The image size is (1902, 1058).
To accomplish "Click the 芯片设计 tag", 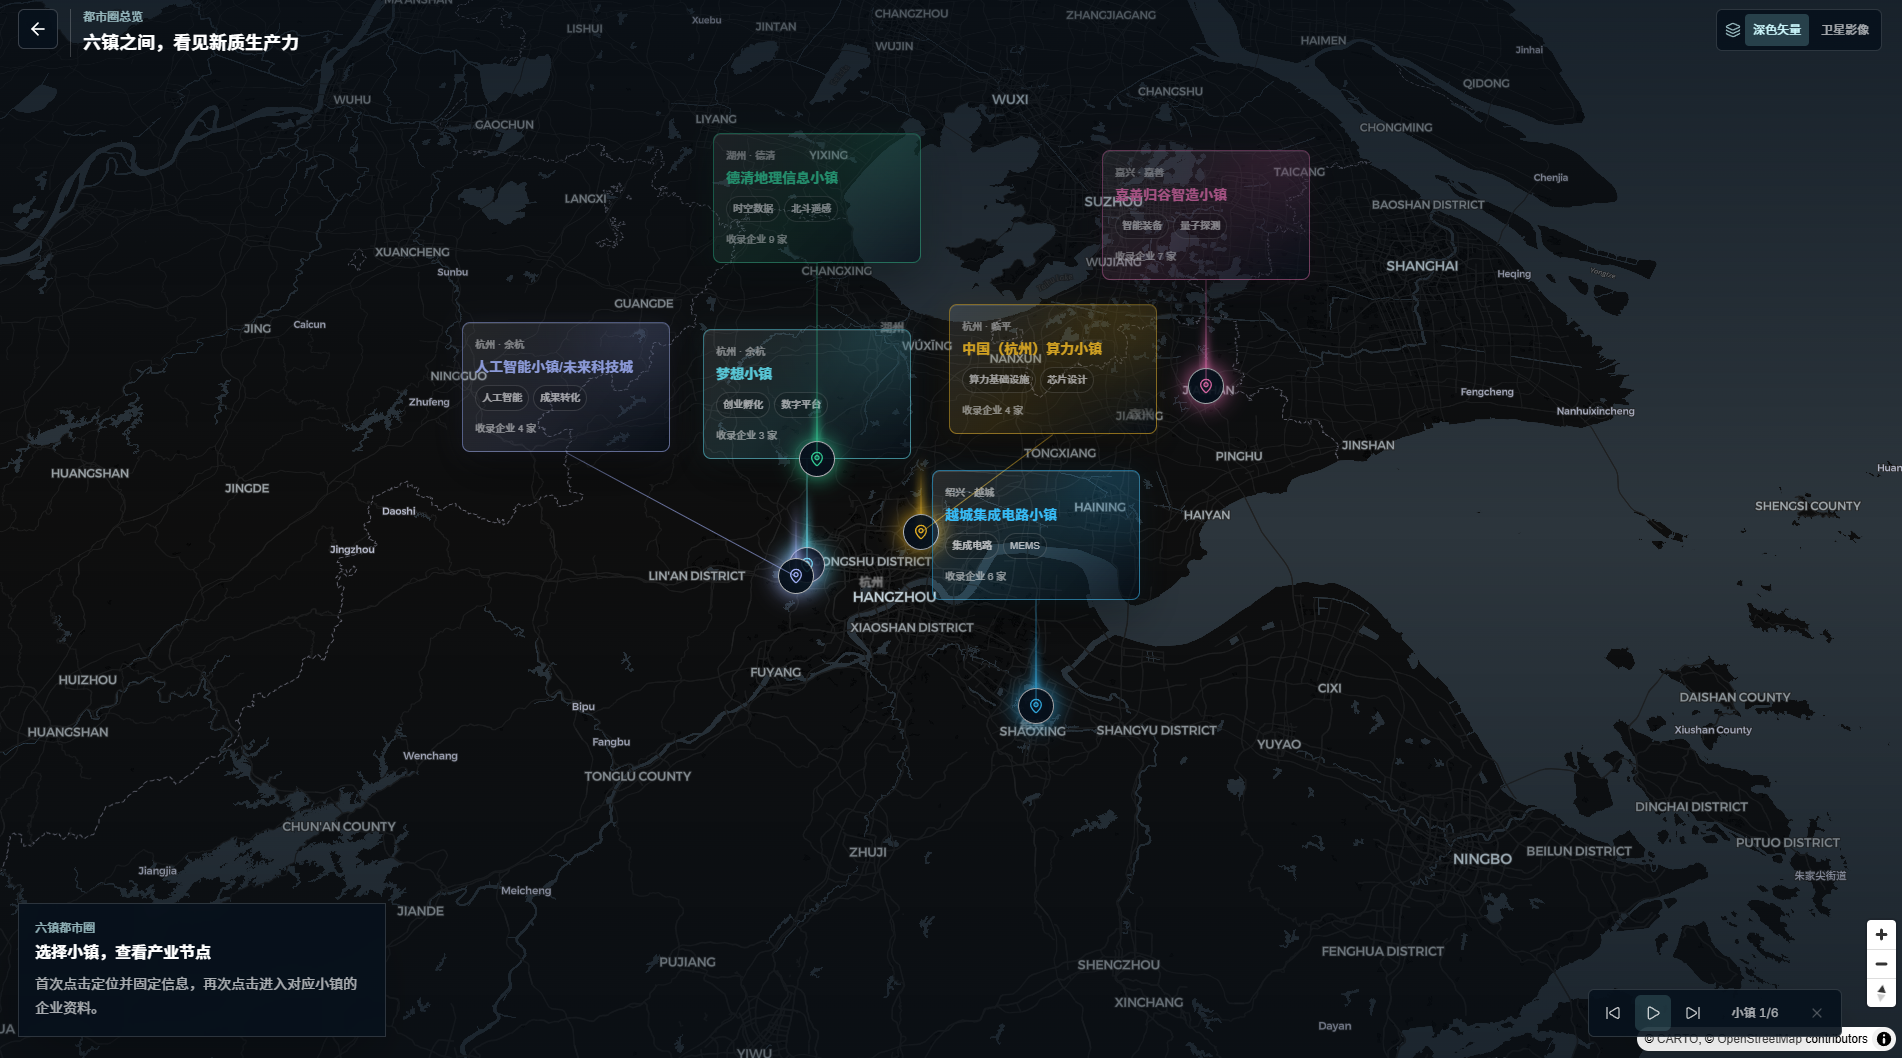I will [1067, 380].
